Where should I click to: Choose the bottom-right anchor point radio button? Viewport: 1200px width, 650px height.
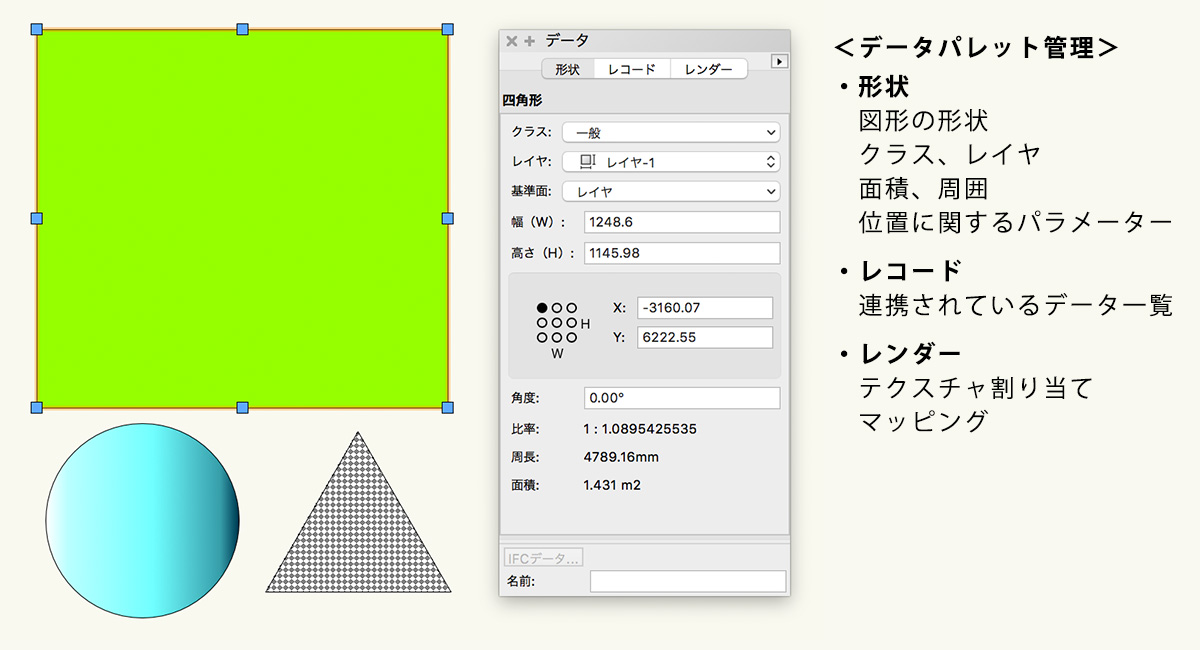pyautogui.click(x=572, y=338)
